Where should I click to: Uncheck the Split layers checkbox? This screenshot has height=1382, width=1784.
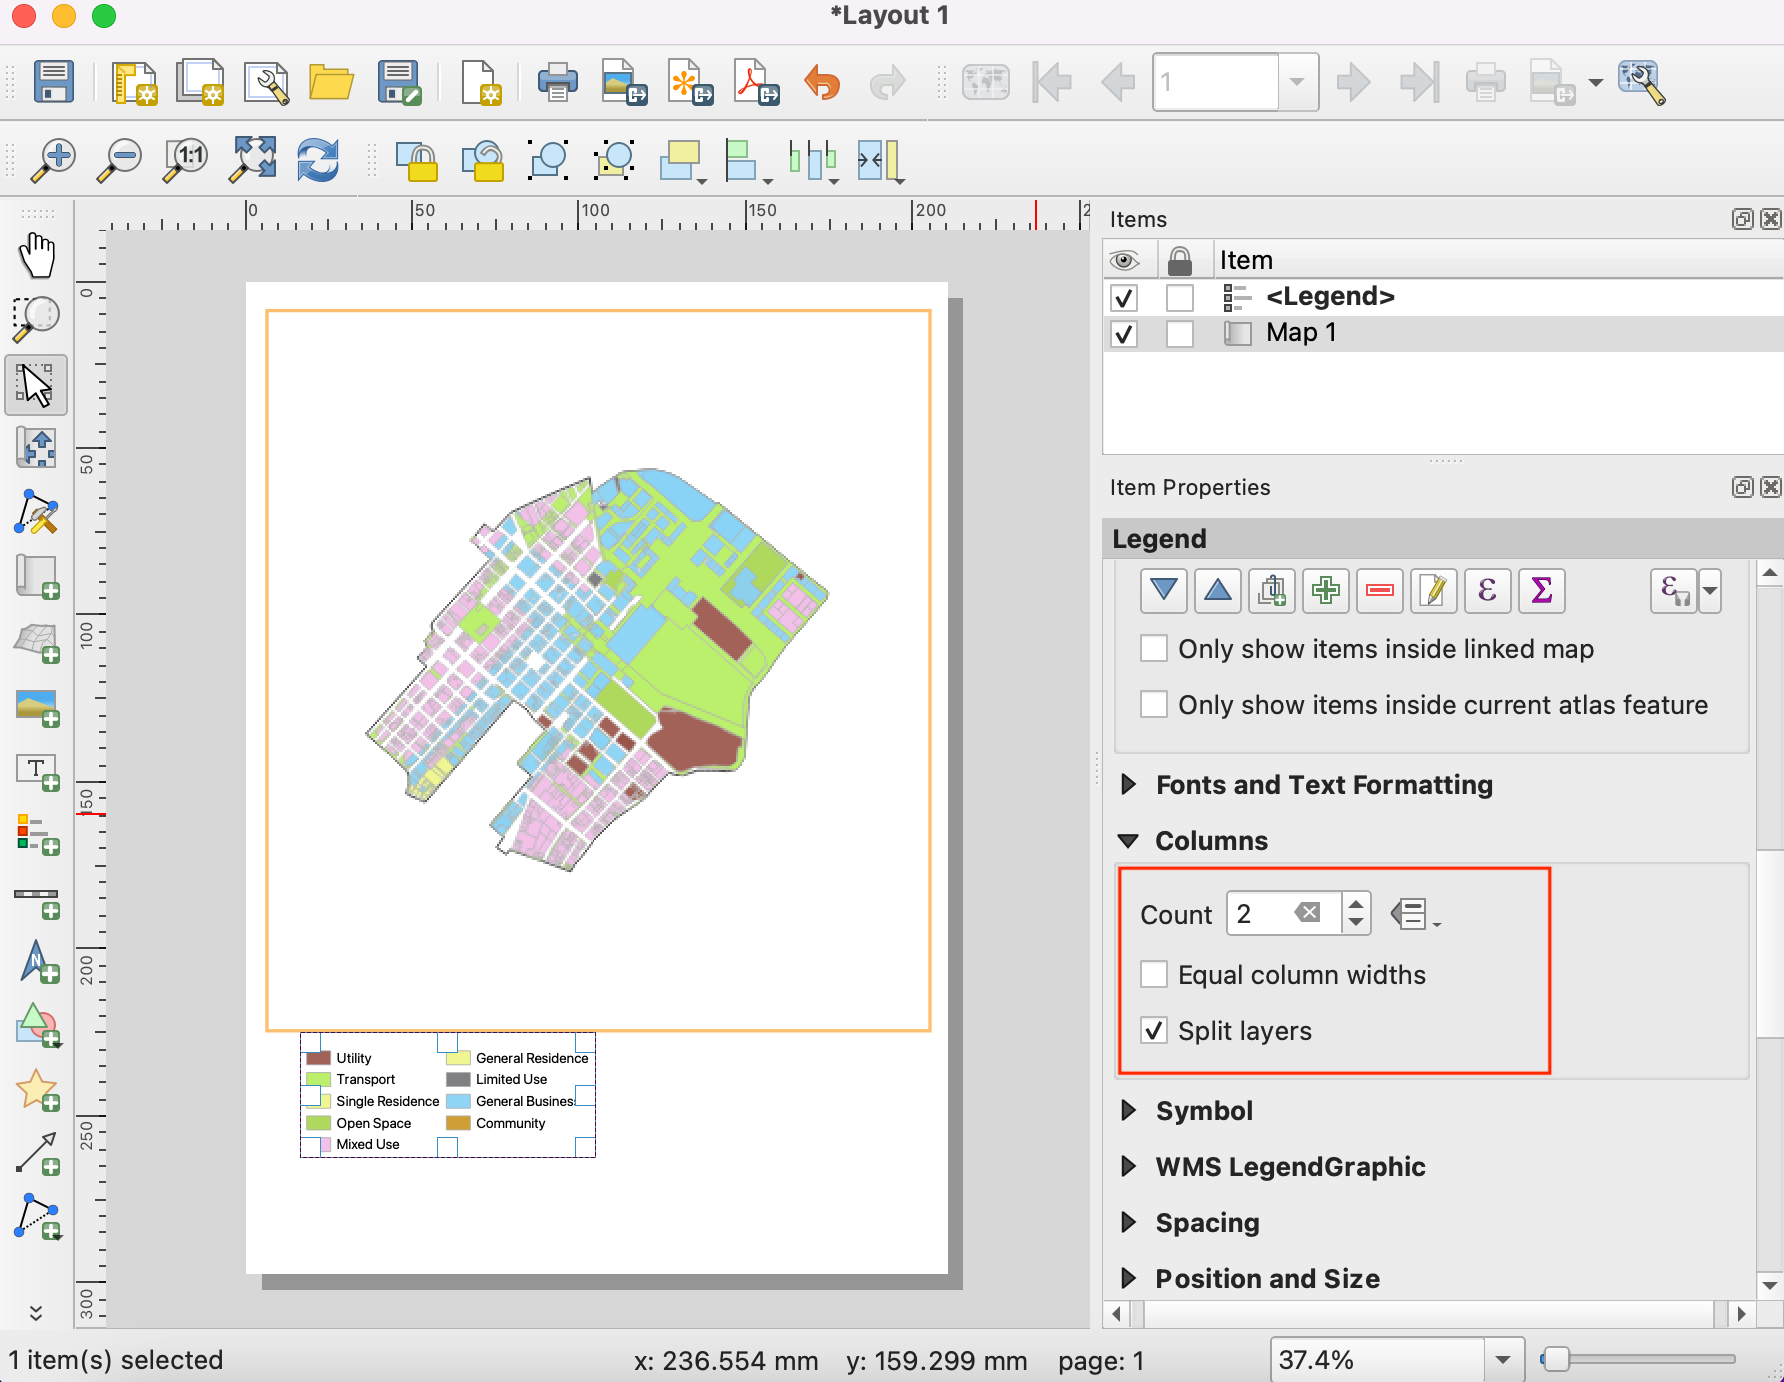point(1154,1031)
